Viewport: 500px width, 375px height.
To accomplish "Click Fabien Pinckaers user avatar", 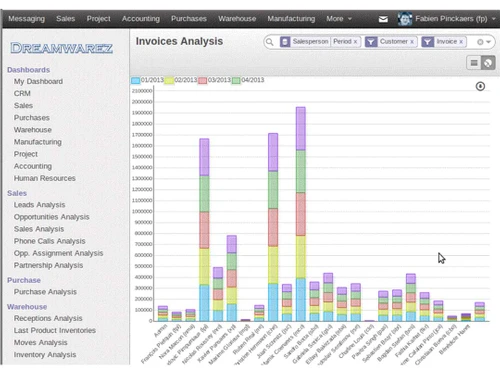I will pyautogui.click(x=405, y=19).
